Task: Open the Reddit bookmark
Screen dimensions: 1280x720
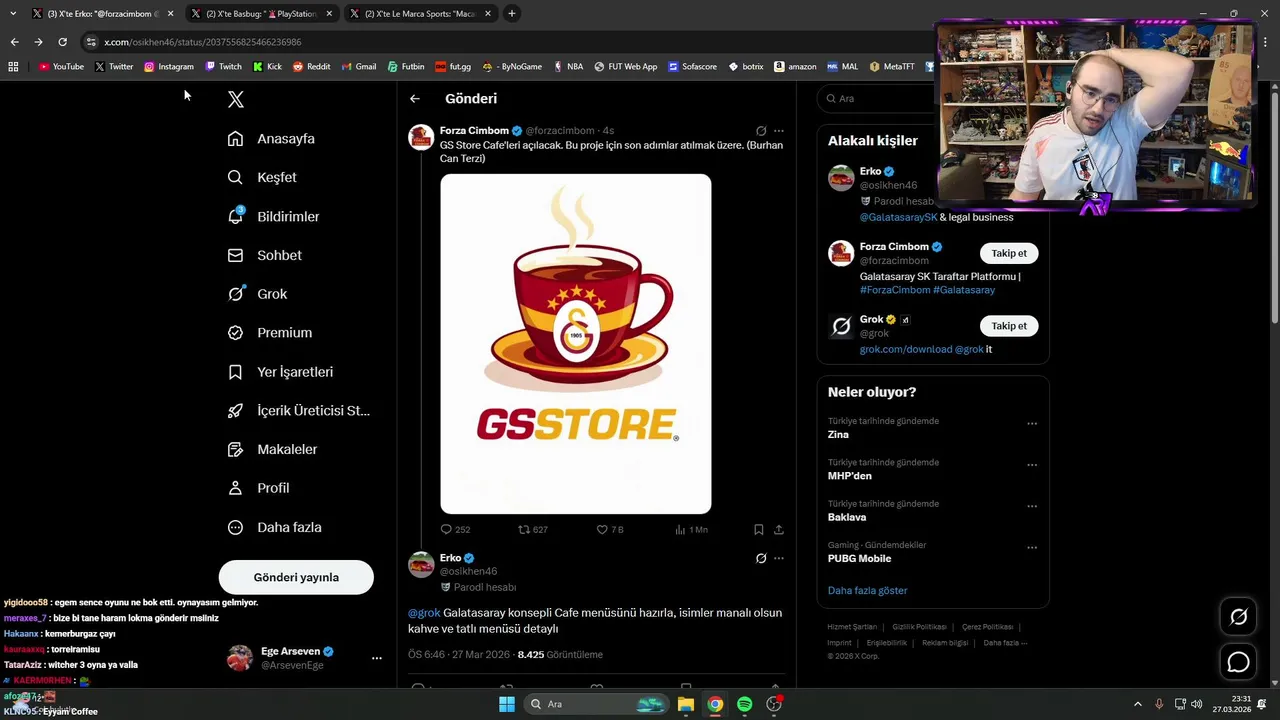Action: [x=311, y=66]
